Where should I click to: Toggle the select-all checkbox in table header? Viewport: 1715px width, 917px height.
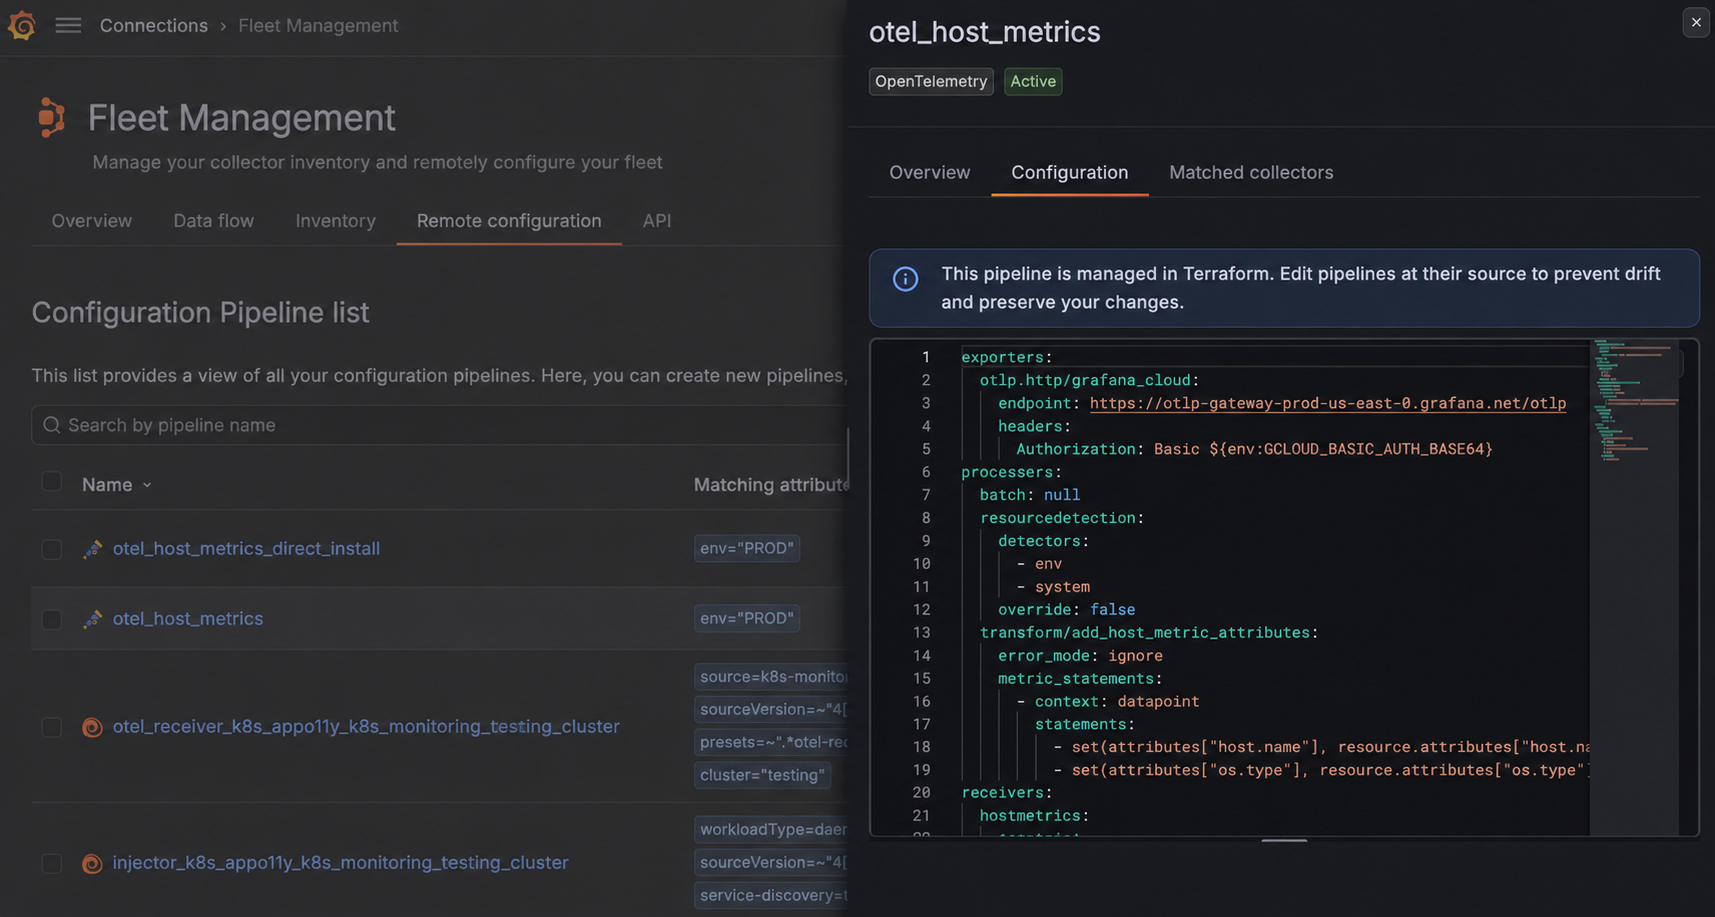pos(52,482)
